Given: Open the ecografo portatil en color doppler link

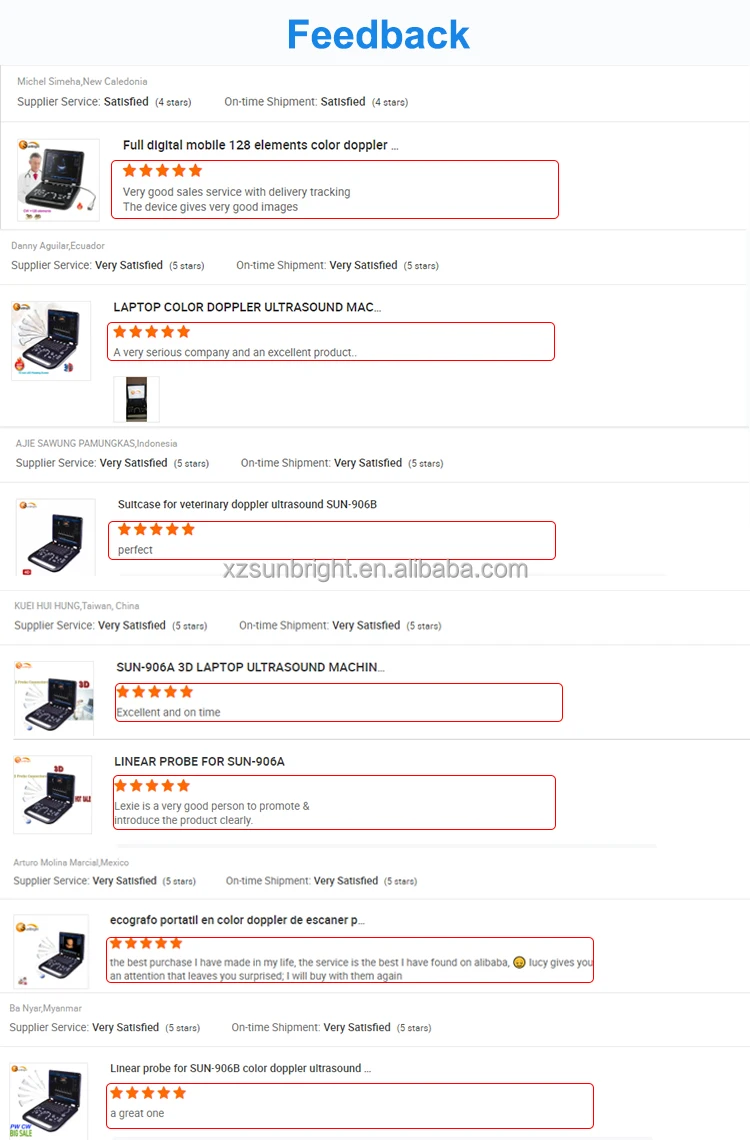Looking at the screenshot, I should click(237, 920).
